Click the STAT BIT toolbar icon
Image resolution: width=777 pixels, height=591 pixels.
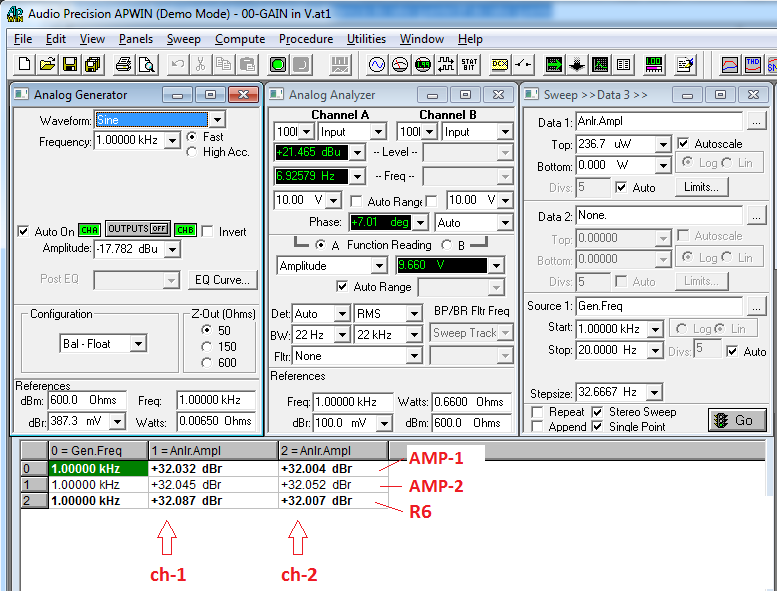tap(471, 65)
